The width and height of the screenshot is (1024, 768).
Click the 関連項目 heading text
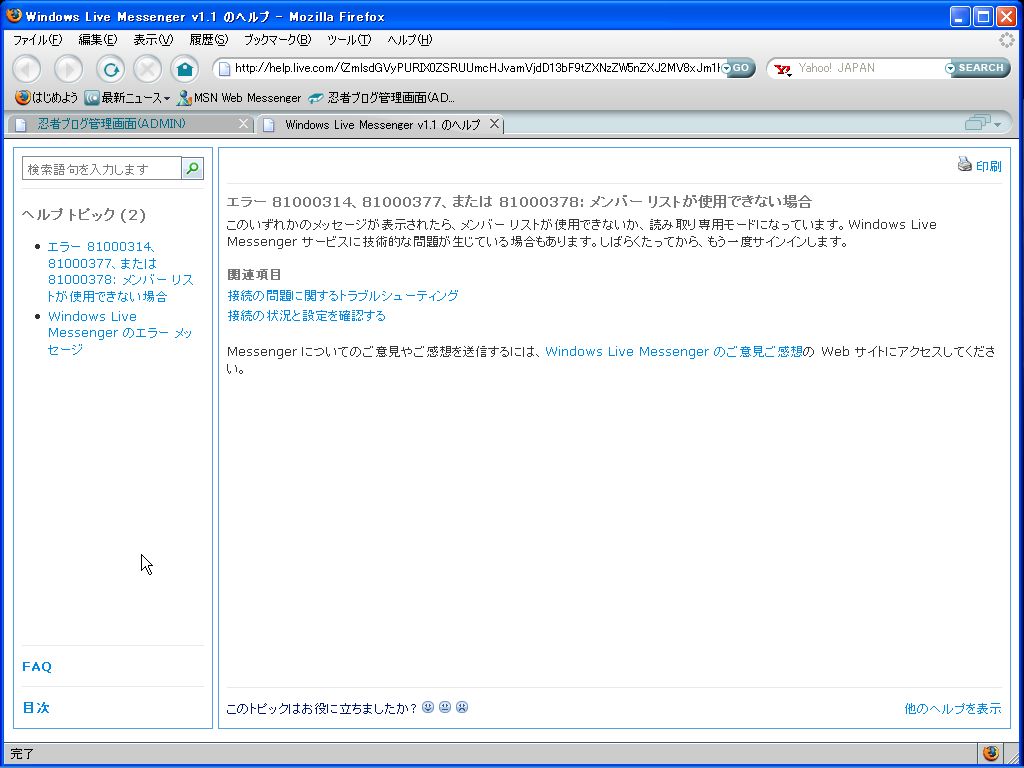(x=254, y=274)
